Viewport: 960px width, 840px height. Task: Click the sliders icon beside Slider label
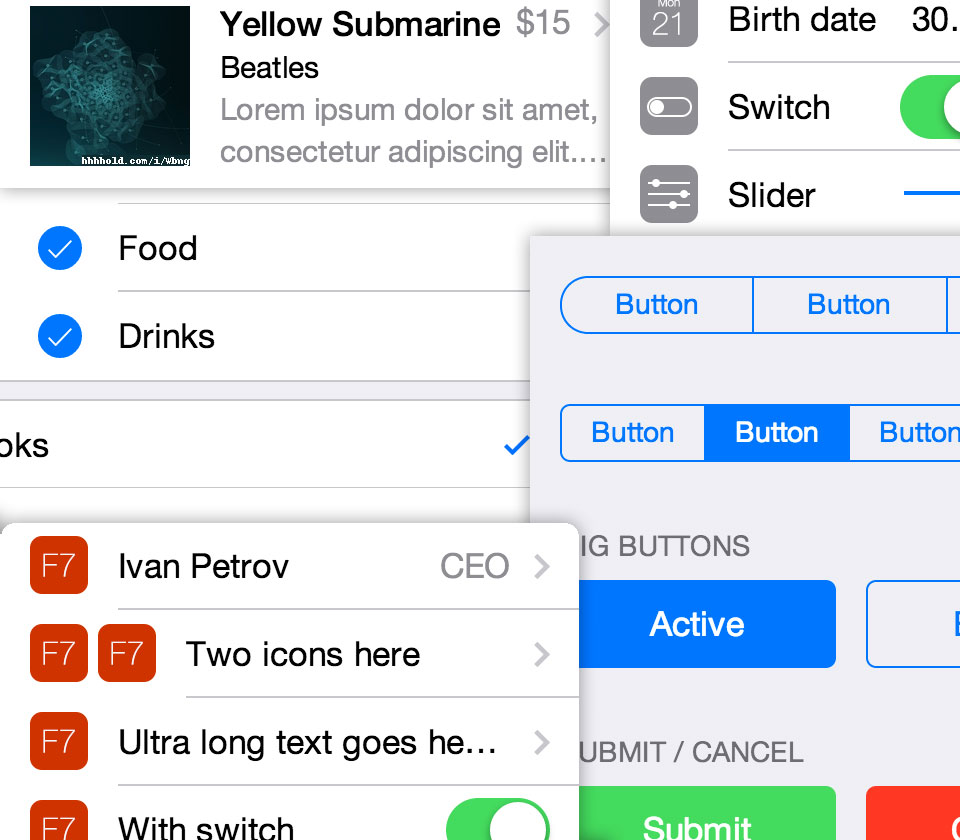(x=668, y=194)
